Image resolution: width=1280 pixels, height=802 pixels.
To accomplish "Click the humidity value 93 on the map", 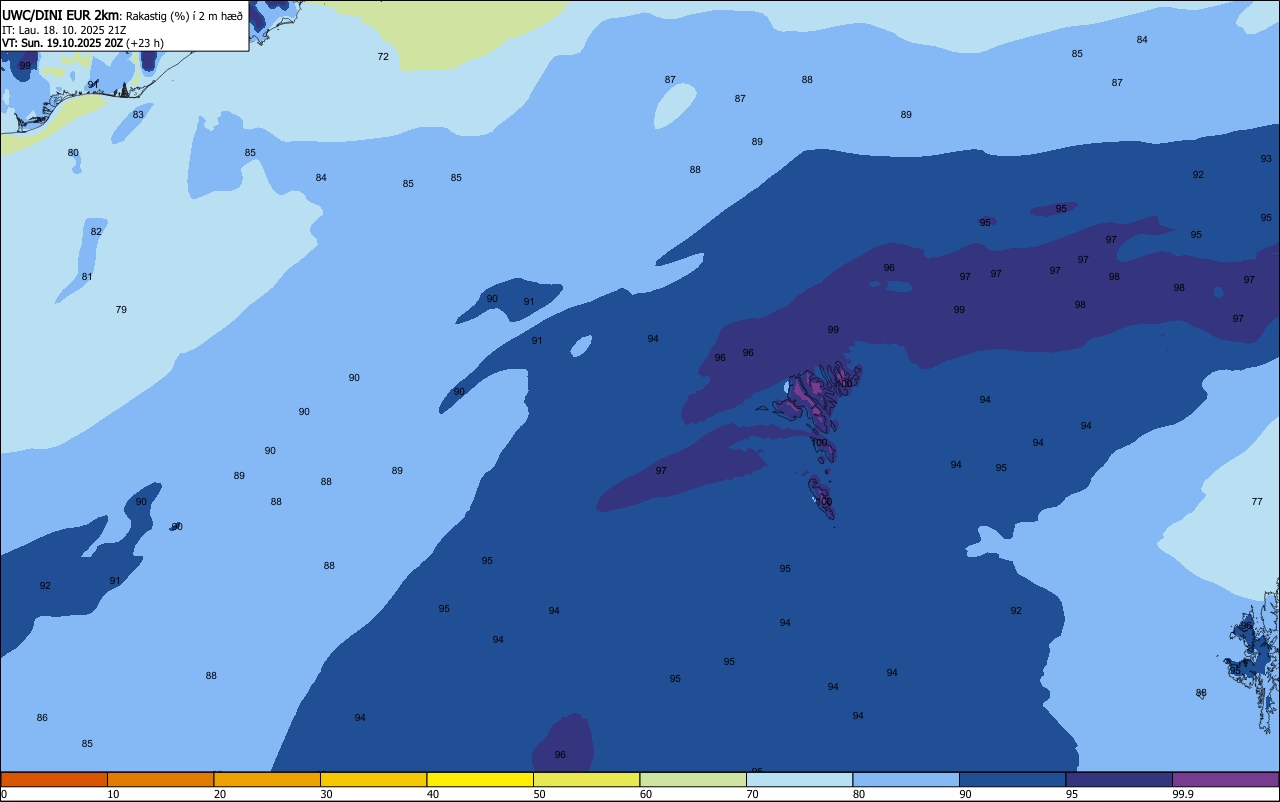I will click(1266, 159).
